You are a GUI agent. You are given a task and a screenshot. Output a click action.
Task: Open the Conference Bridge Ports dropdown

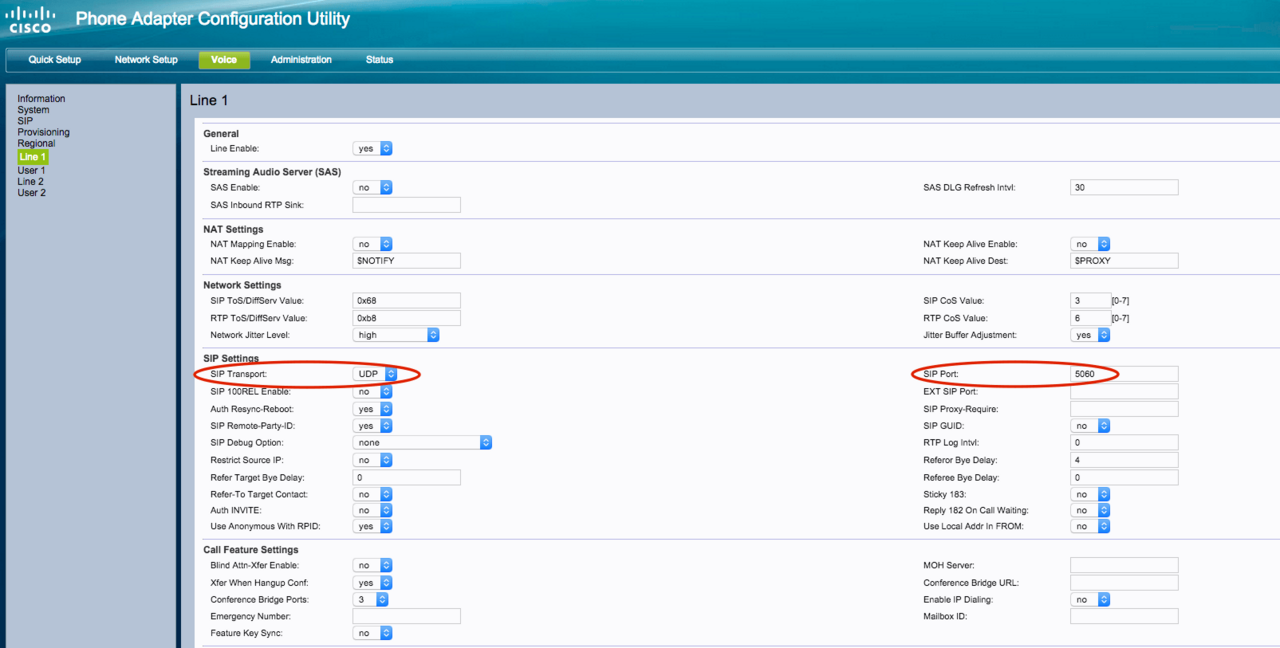[x=370, y=600]
